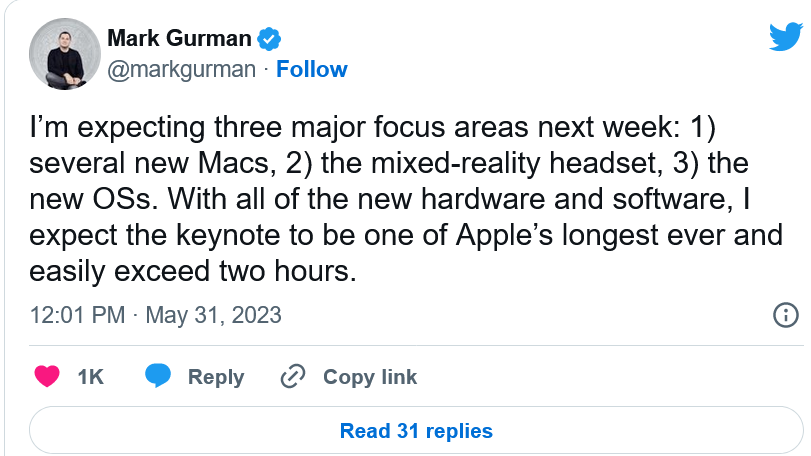
Task: Open the Twitter info circle icon
Action: coord(787,315)
